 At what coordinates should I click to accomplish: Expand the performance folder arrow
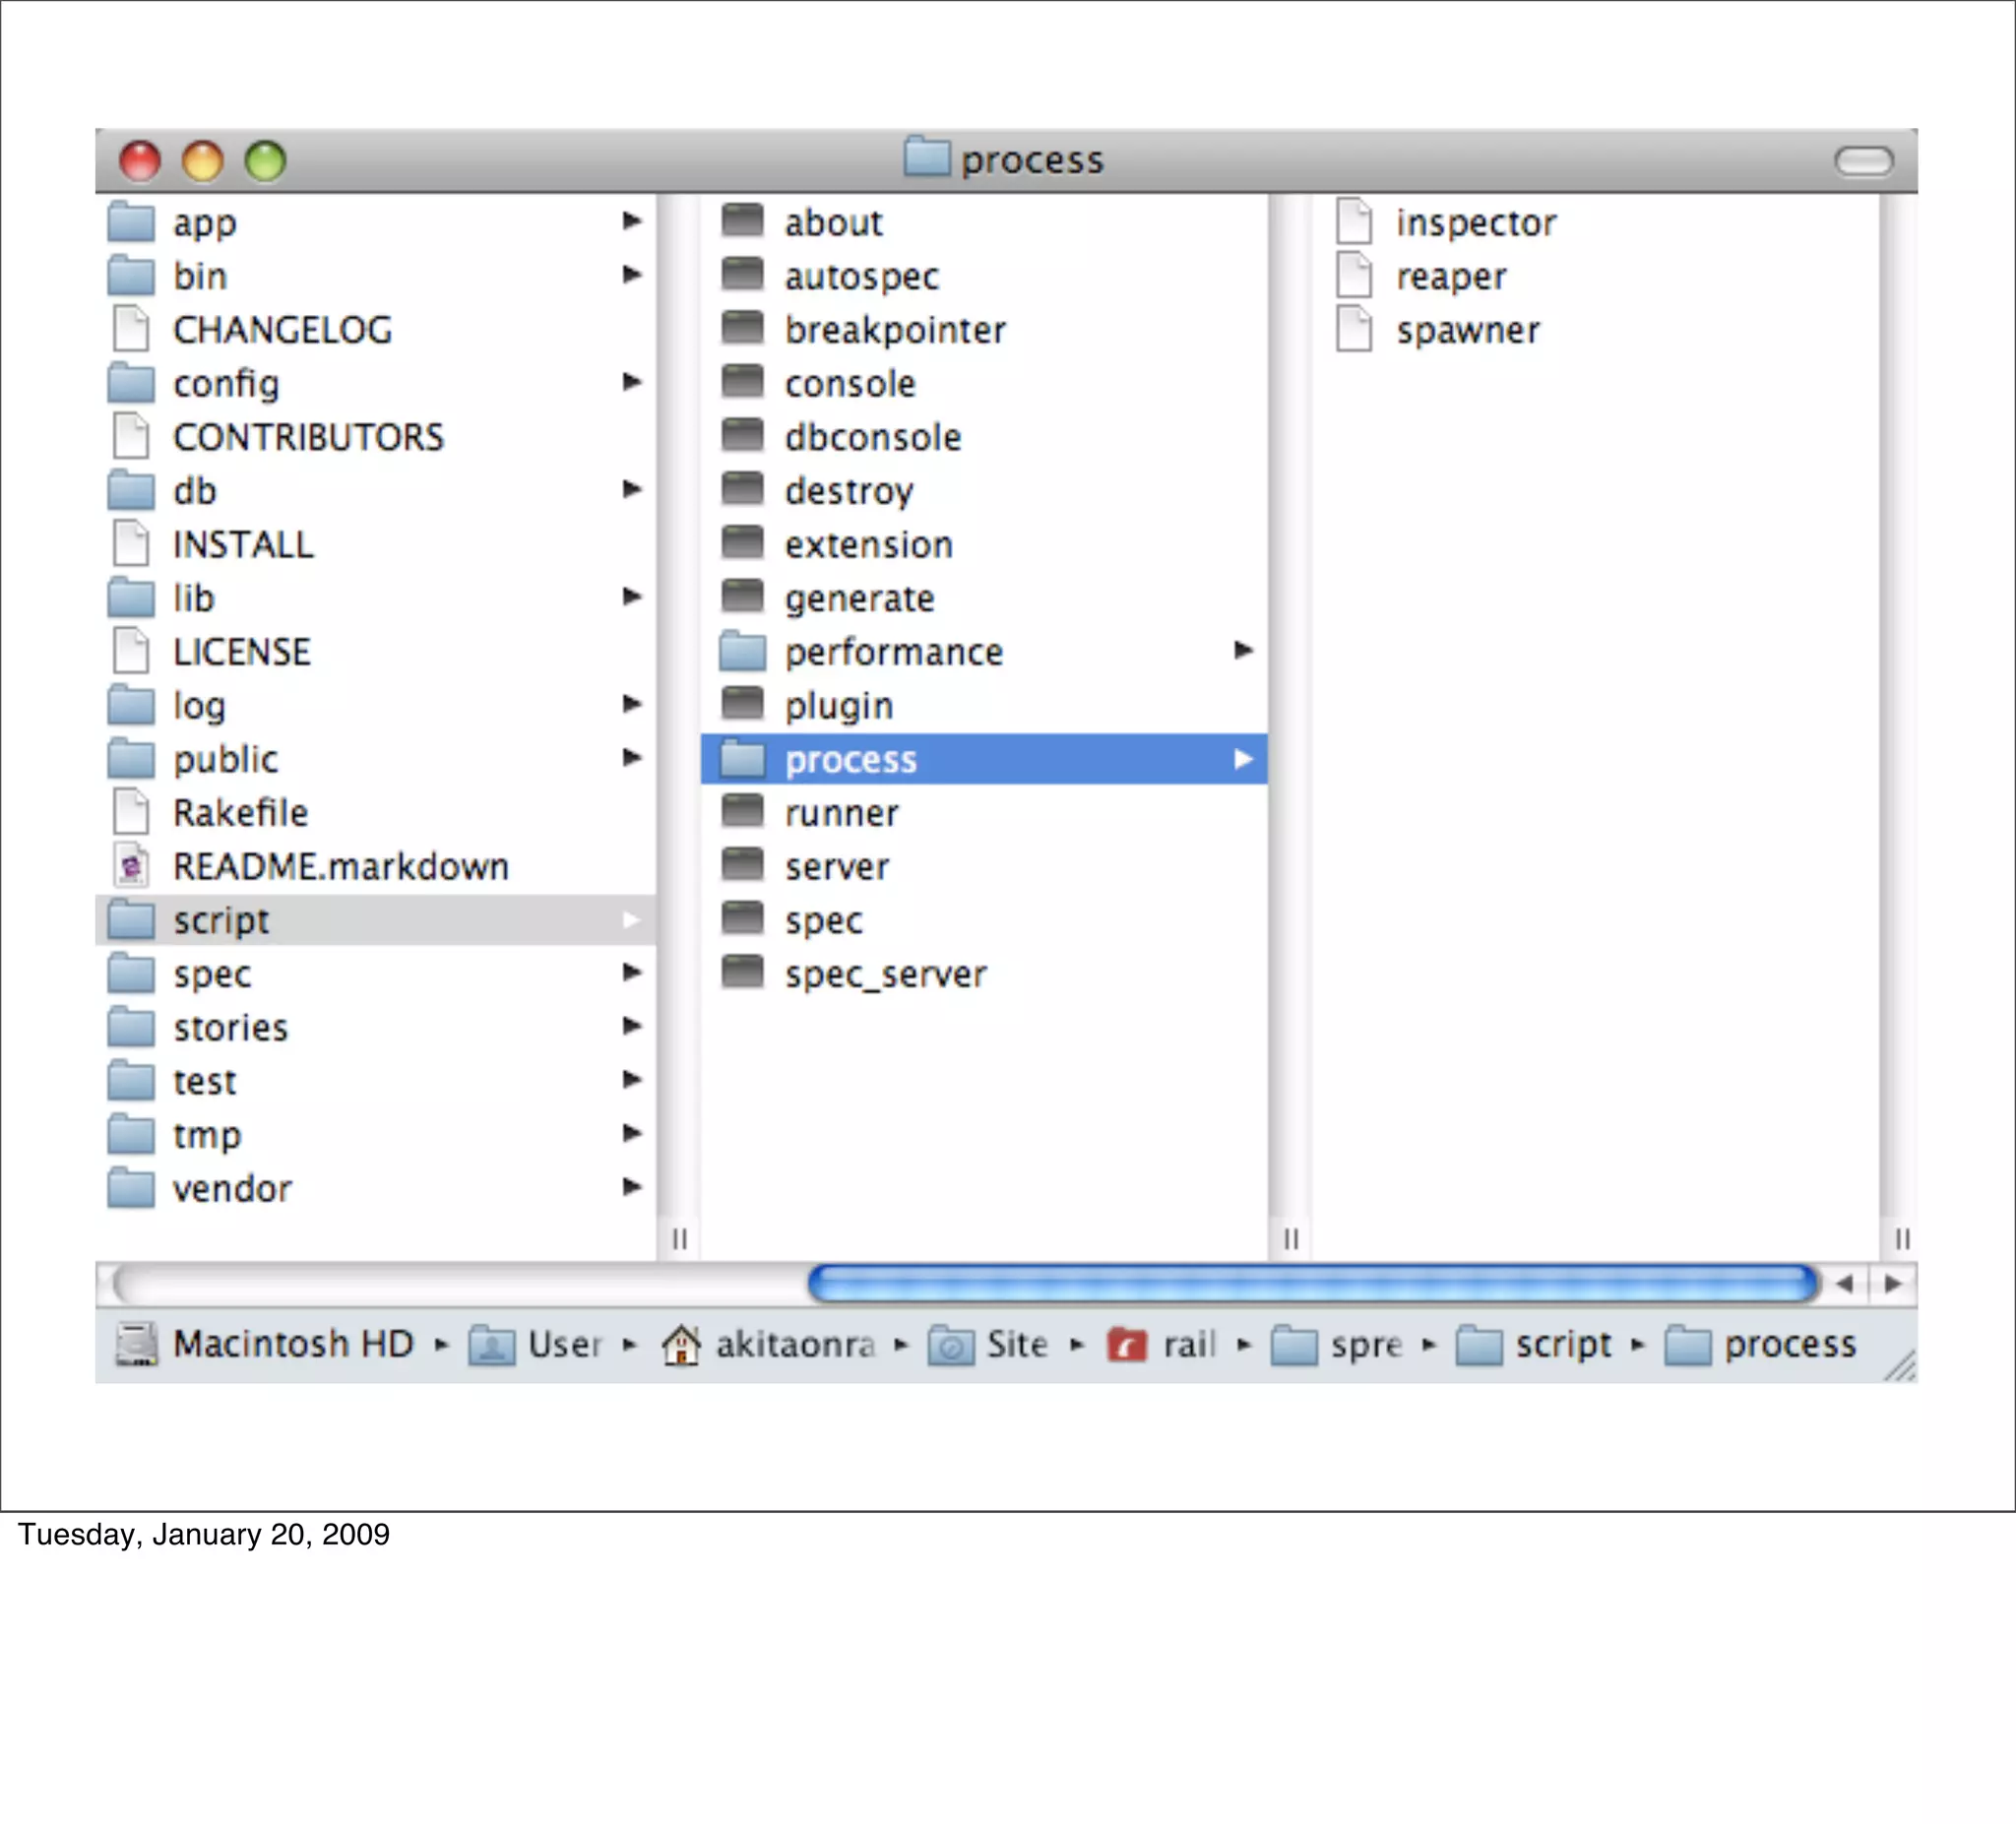point(1242,650)
